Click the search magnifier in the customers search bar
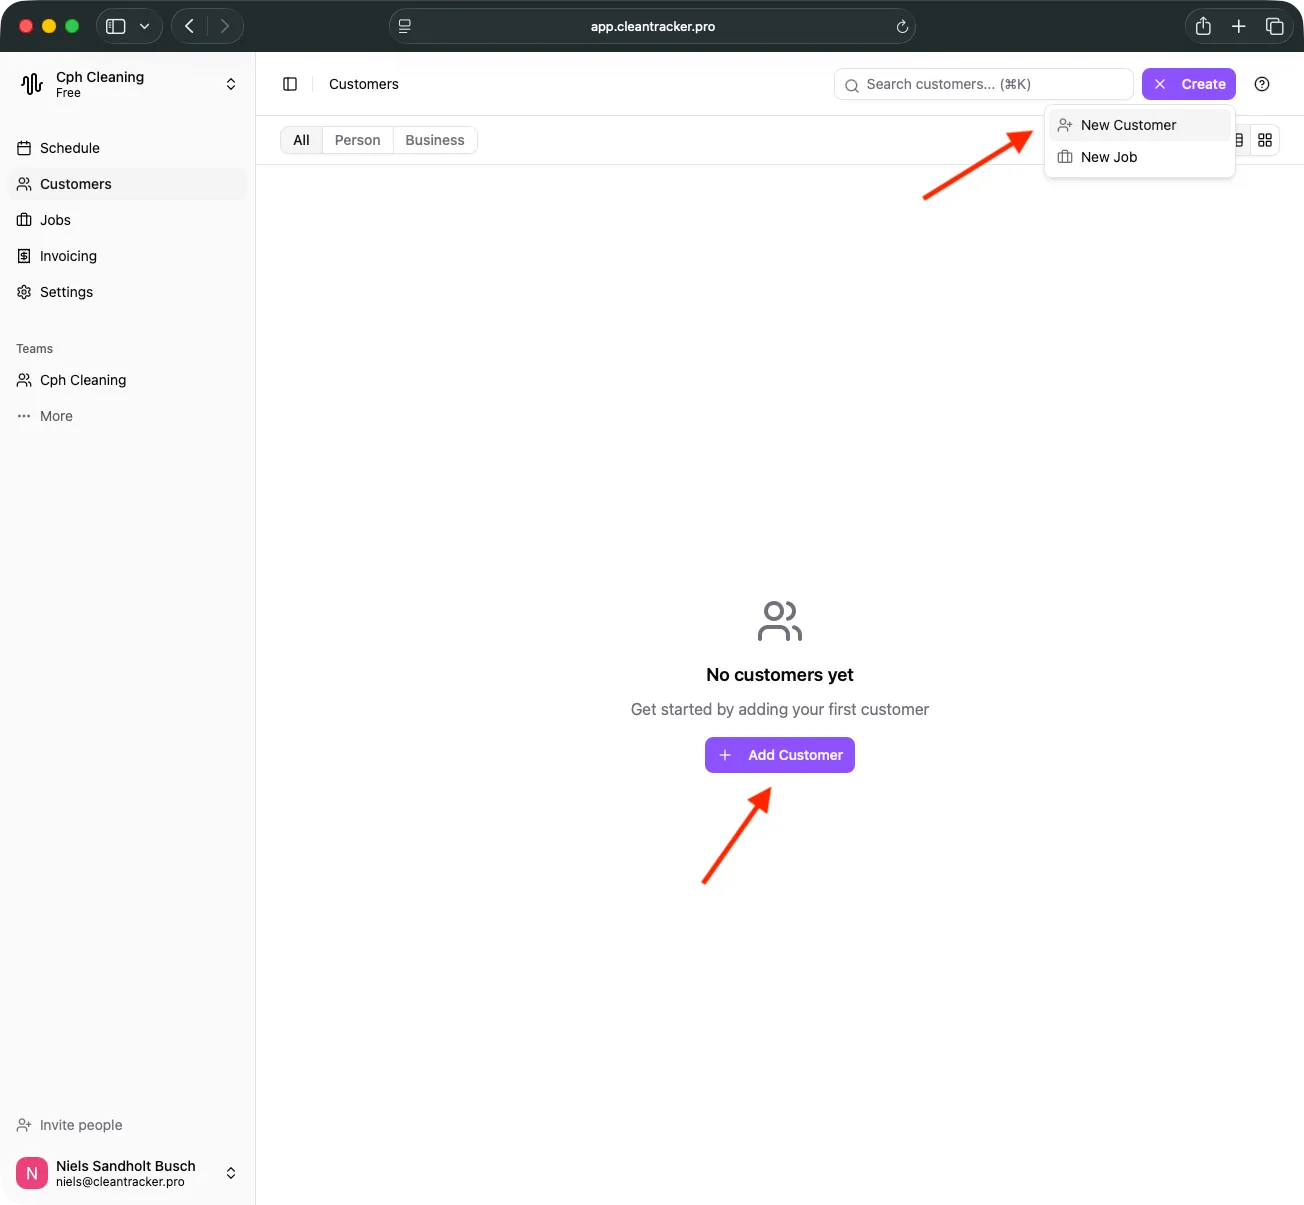1304x1205 pixels. [851, 85]
